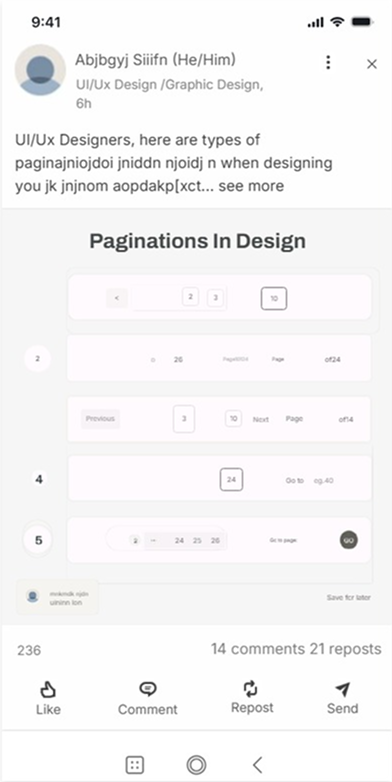Tap the Like thumbs-up icon

tap(48, 690)
